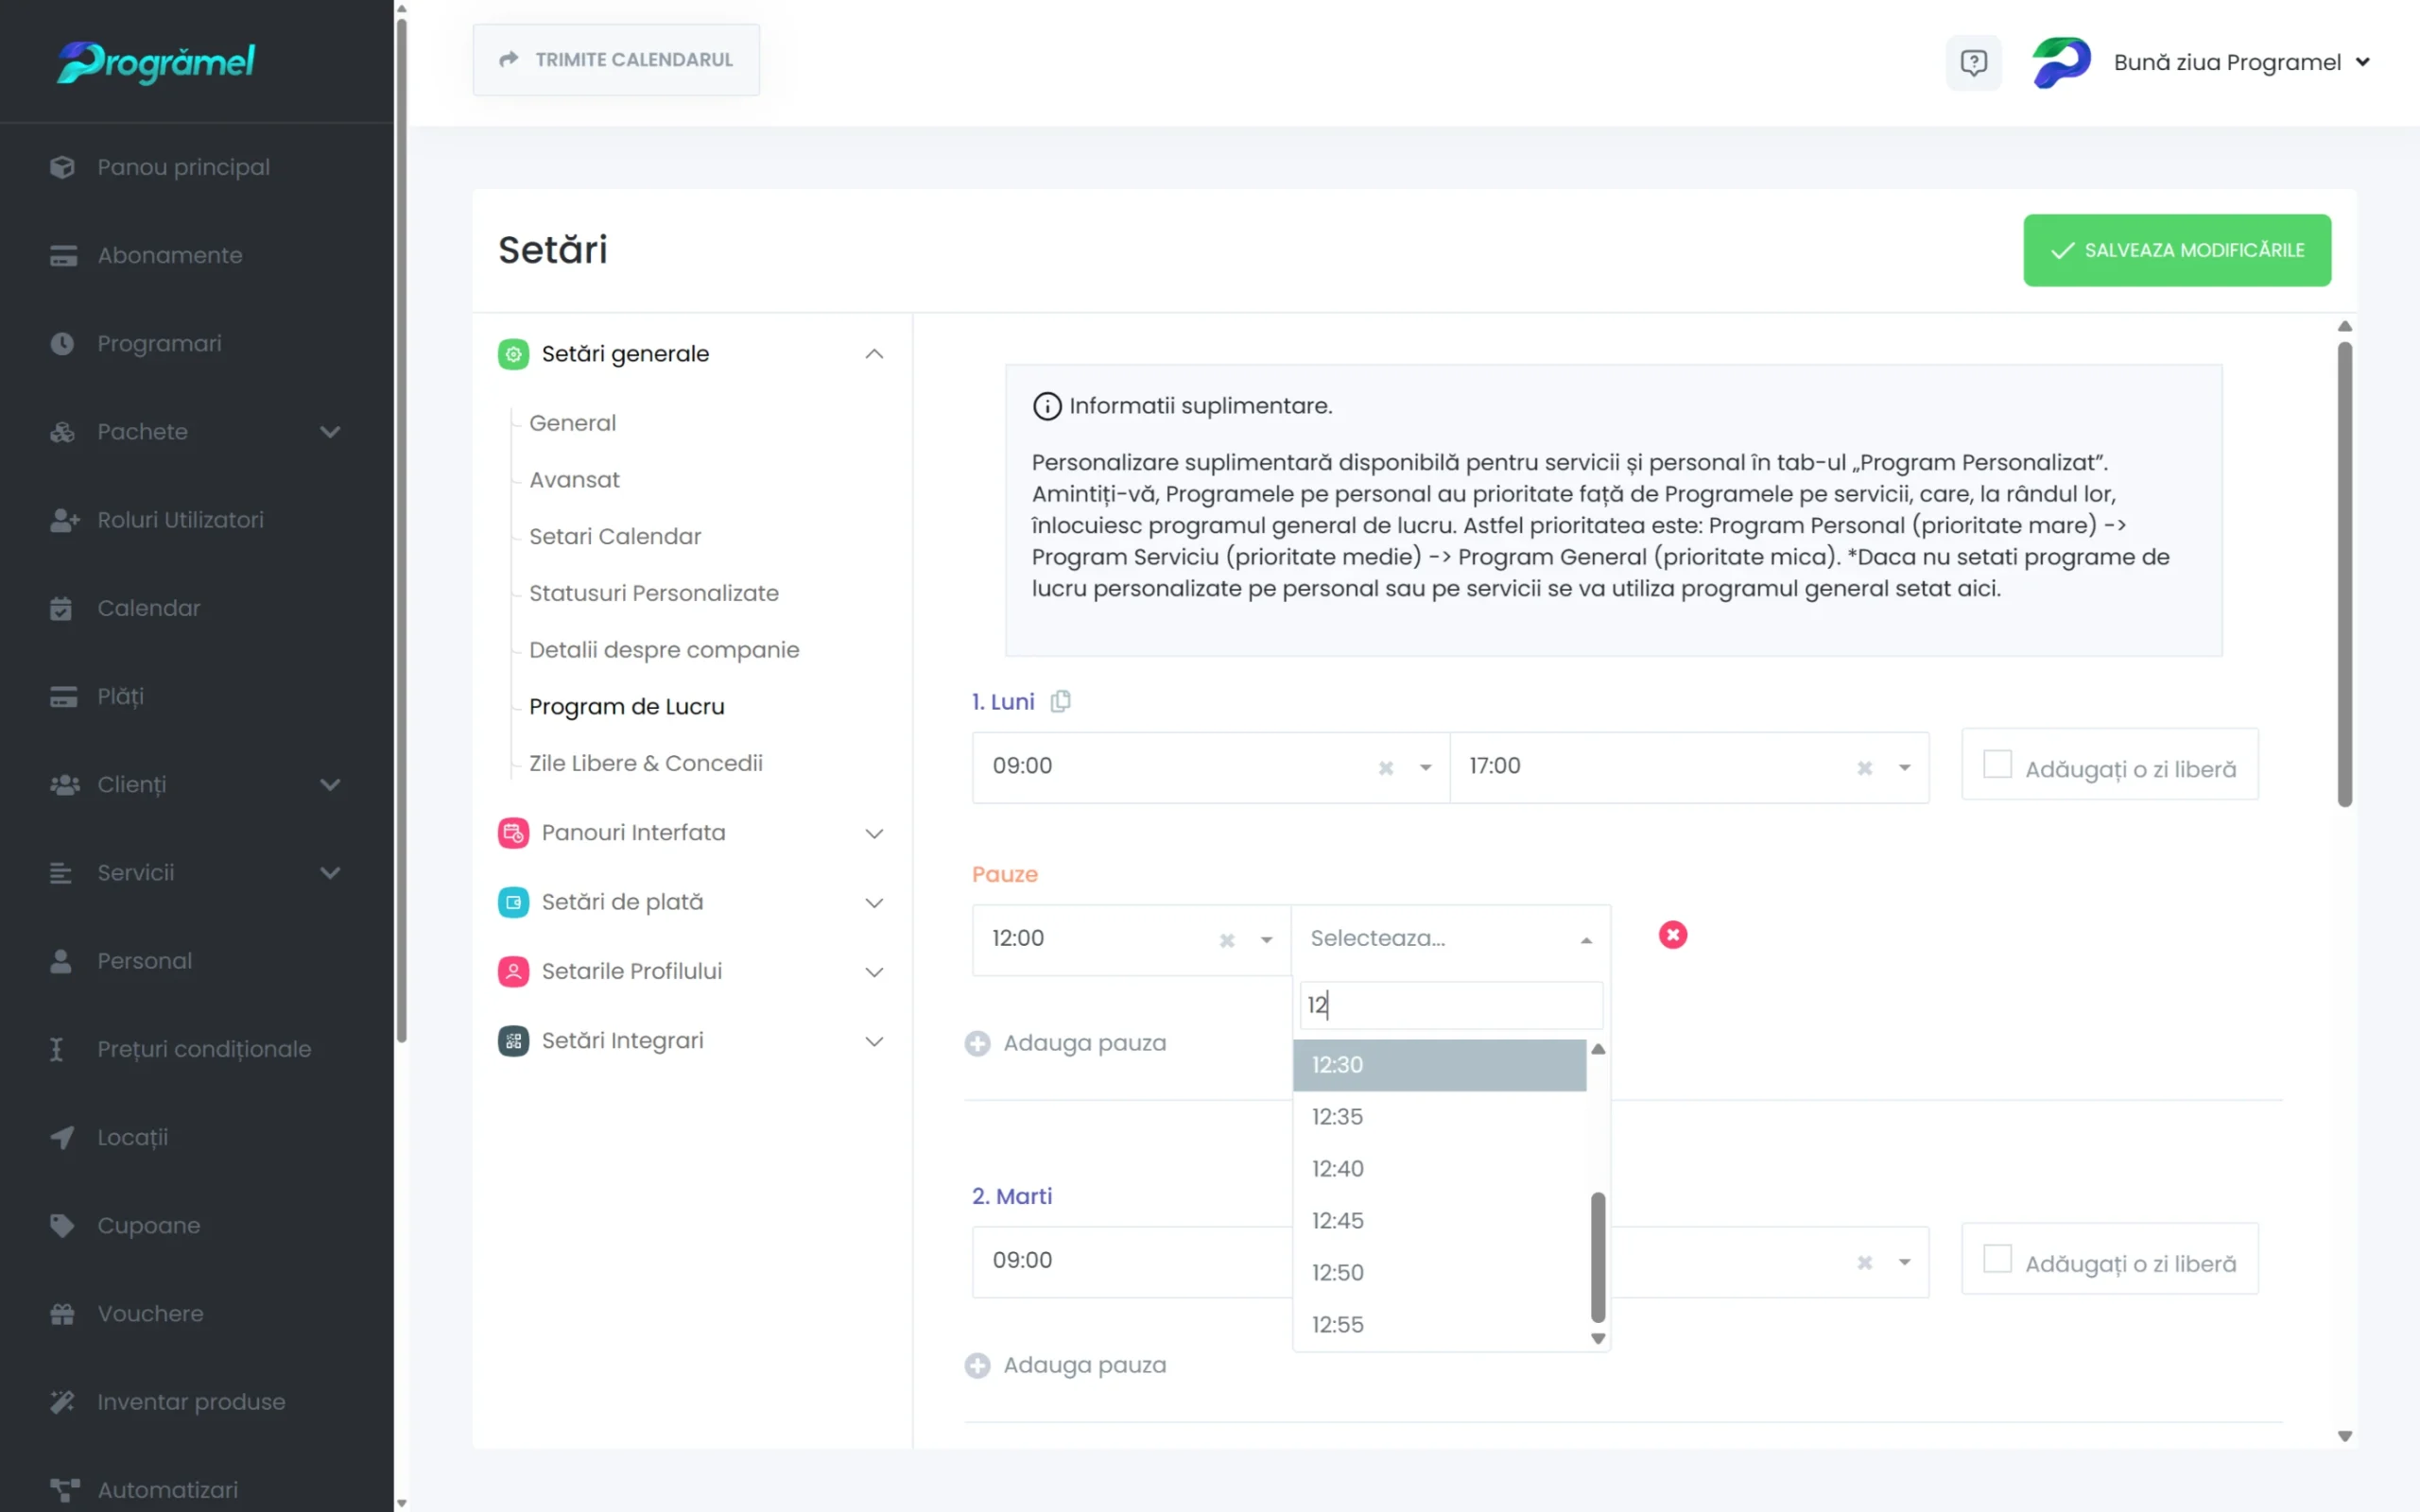Screen dimensions: 2420x1512
Task: Select the Setari Calendar menu item
Action: 614,536
